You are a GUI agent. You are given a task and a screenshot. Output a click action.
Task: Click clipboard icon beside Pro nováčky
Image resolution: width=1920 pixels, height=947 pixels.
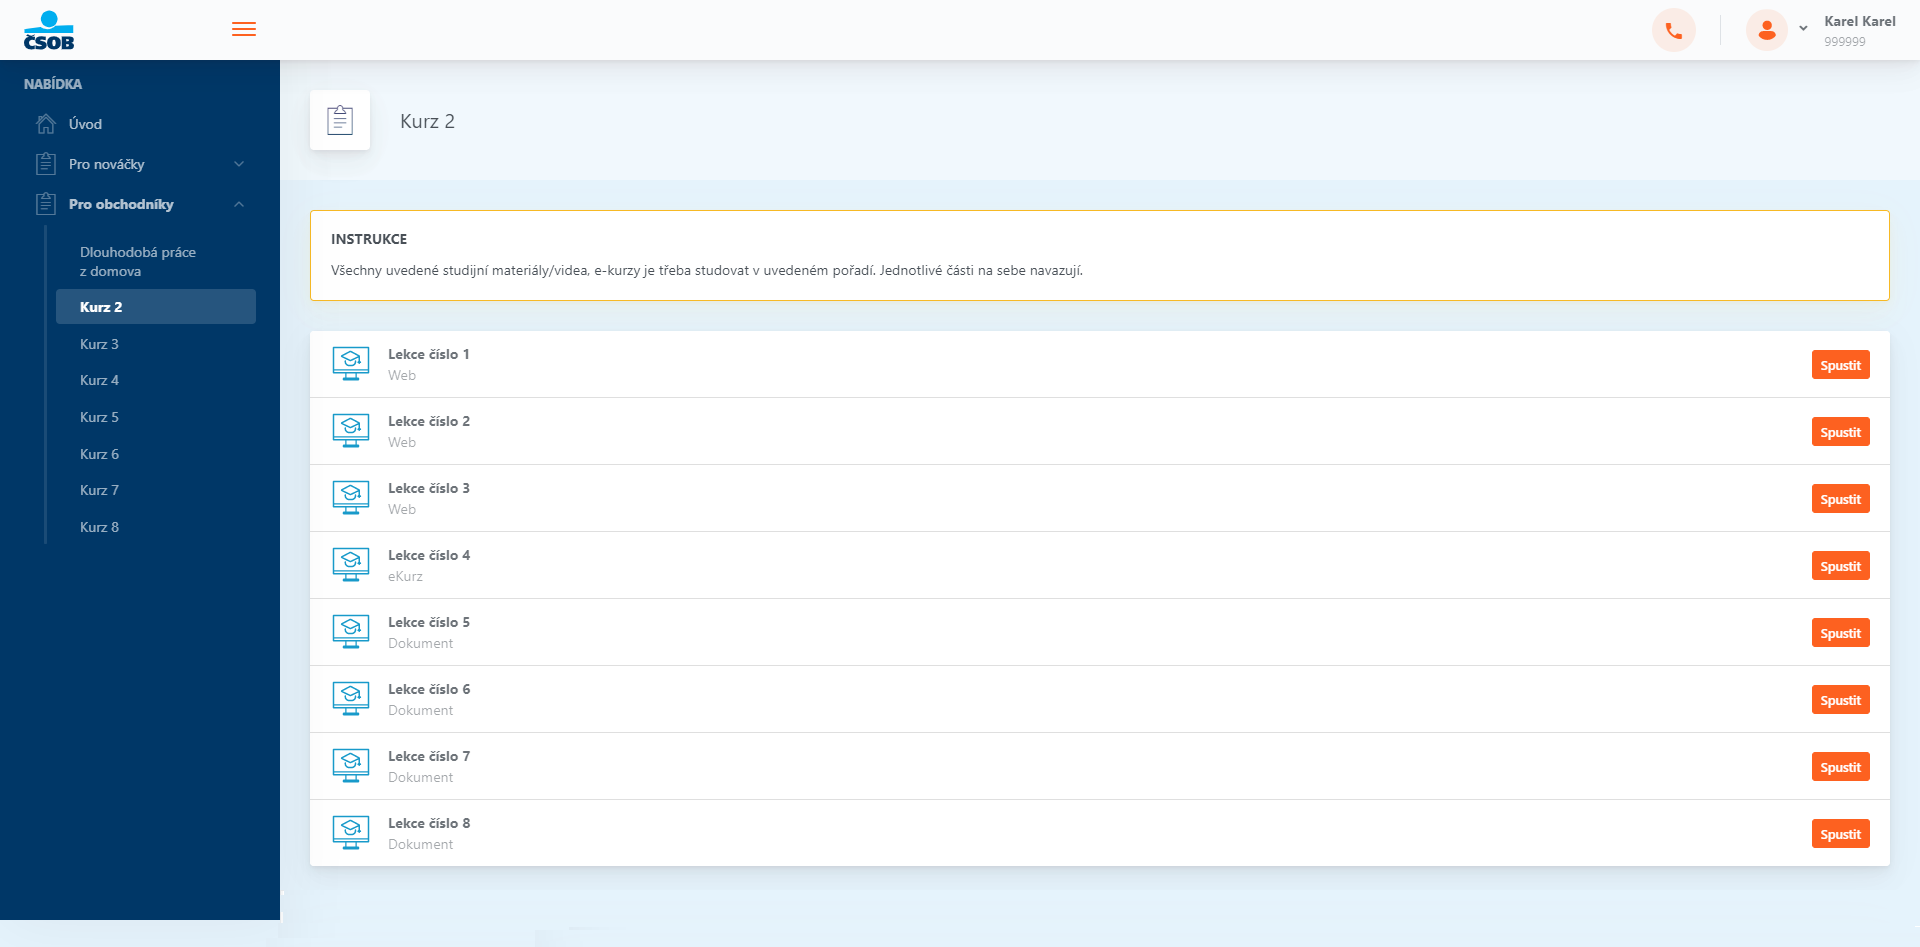coord(46,164)
